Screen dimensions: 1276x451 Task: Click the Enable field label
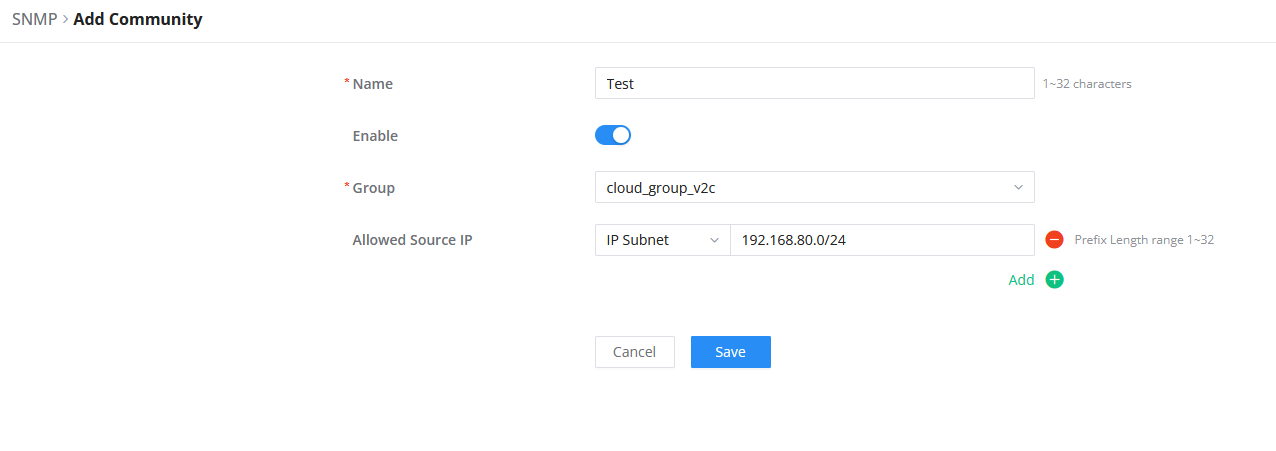[x=375, y=136]
